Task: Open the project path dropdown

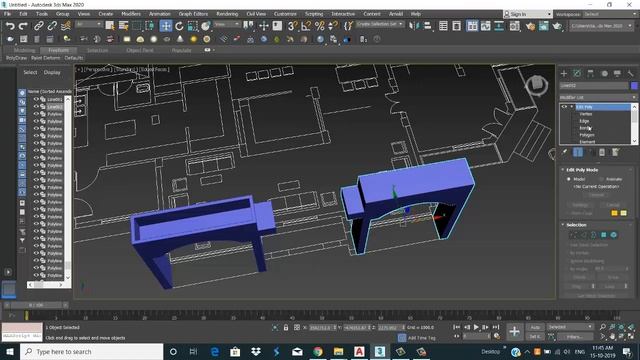Action: click(602, 26)
